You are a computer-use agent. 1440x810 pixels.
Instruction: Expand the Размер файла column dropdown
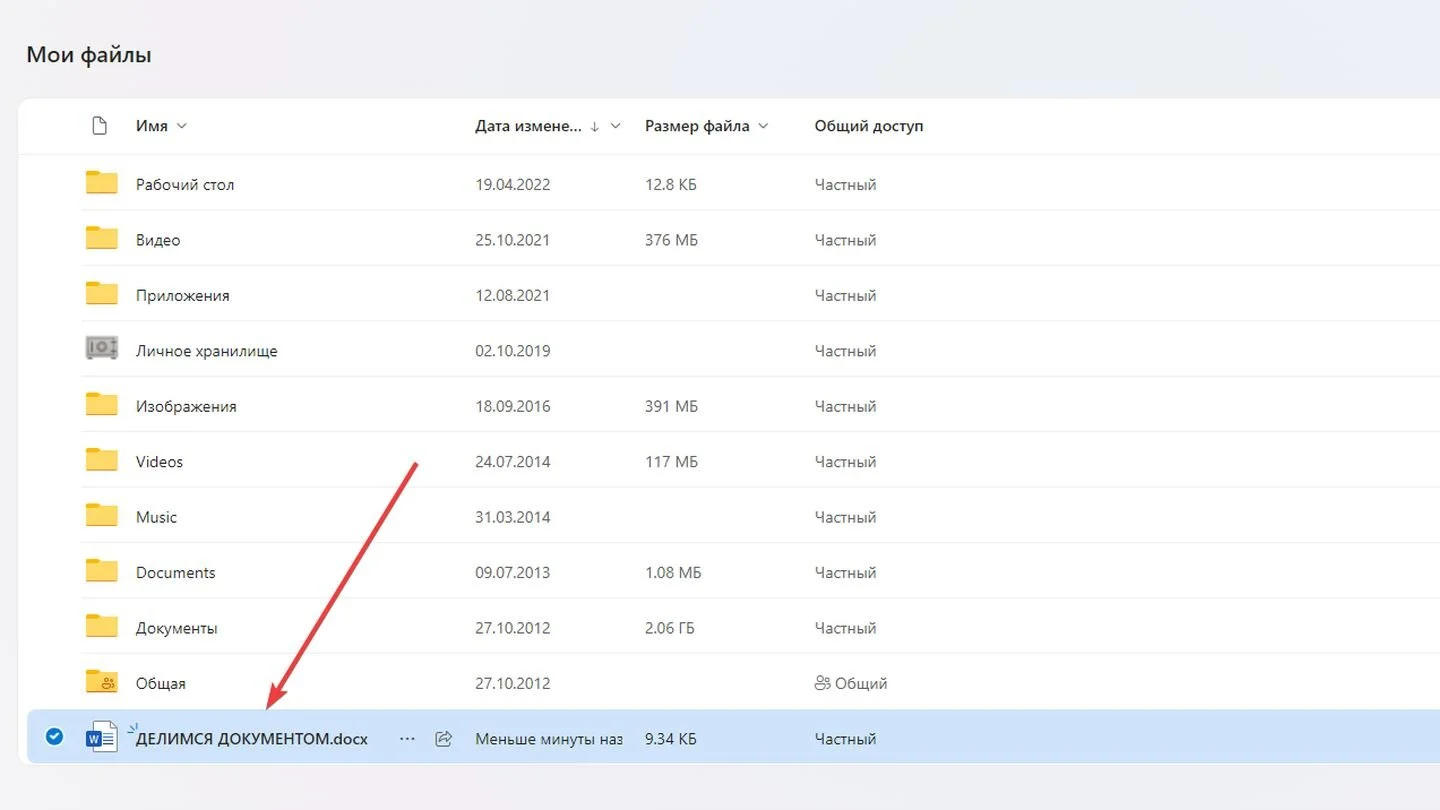[x=763, y=126]
